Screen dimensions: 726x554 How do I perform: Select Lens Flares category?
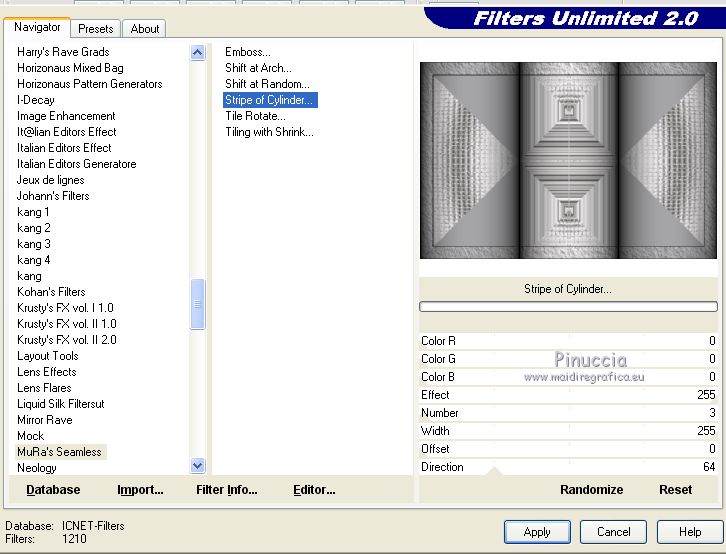[x=44, y=388]
